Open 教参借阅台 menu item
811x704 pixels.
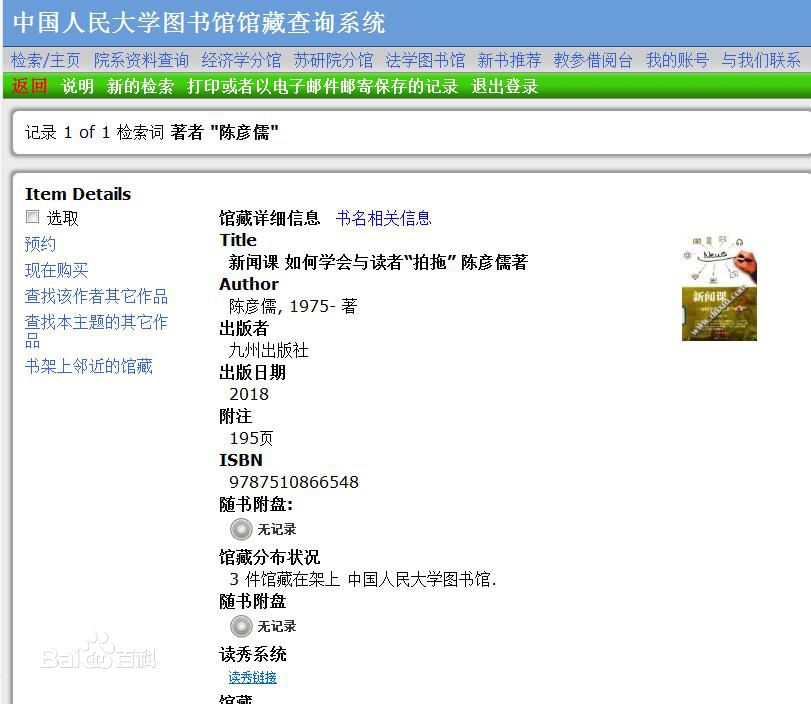tap(593, 61)
